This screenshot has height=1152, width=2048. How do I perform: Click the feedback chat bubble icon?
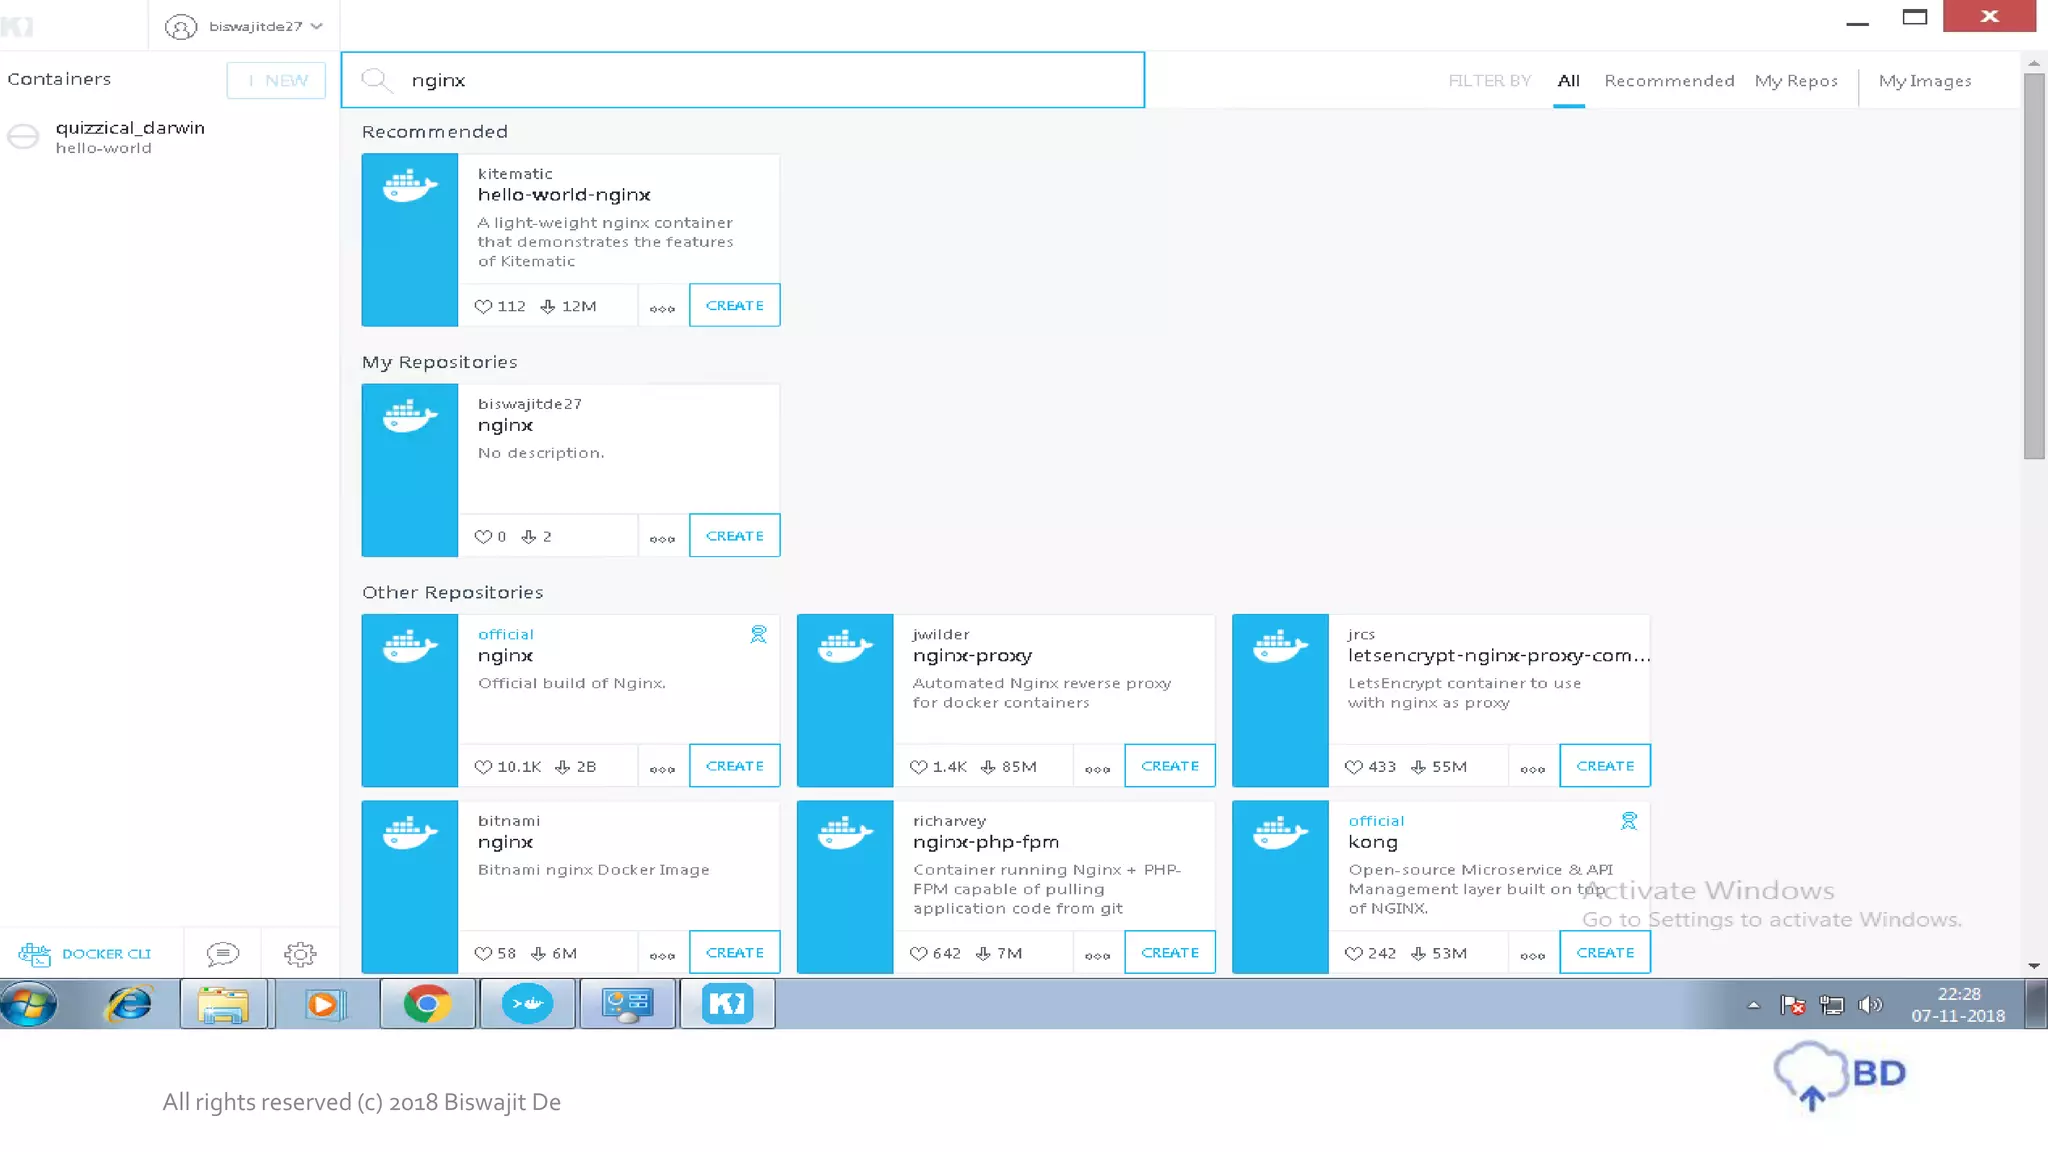(x=222, y=954)
